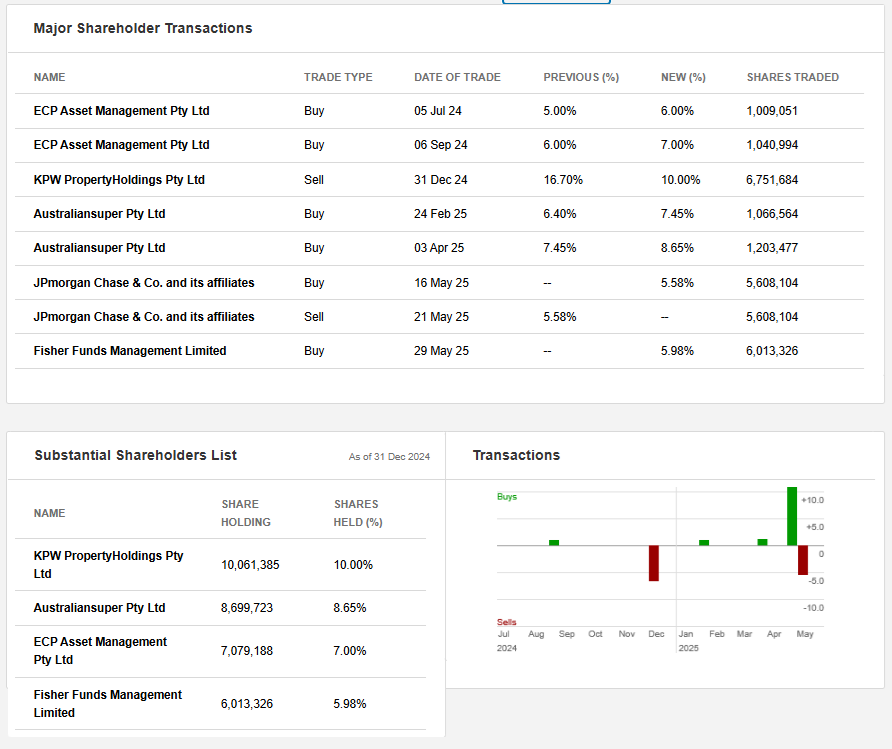Click the large green buy bar in May

point(792,516)
